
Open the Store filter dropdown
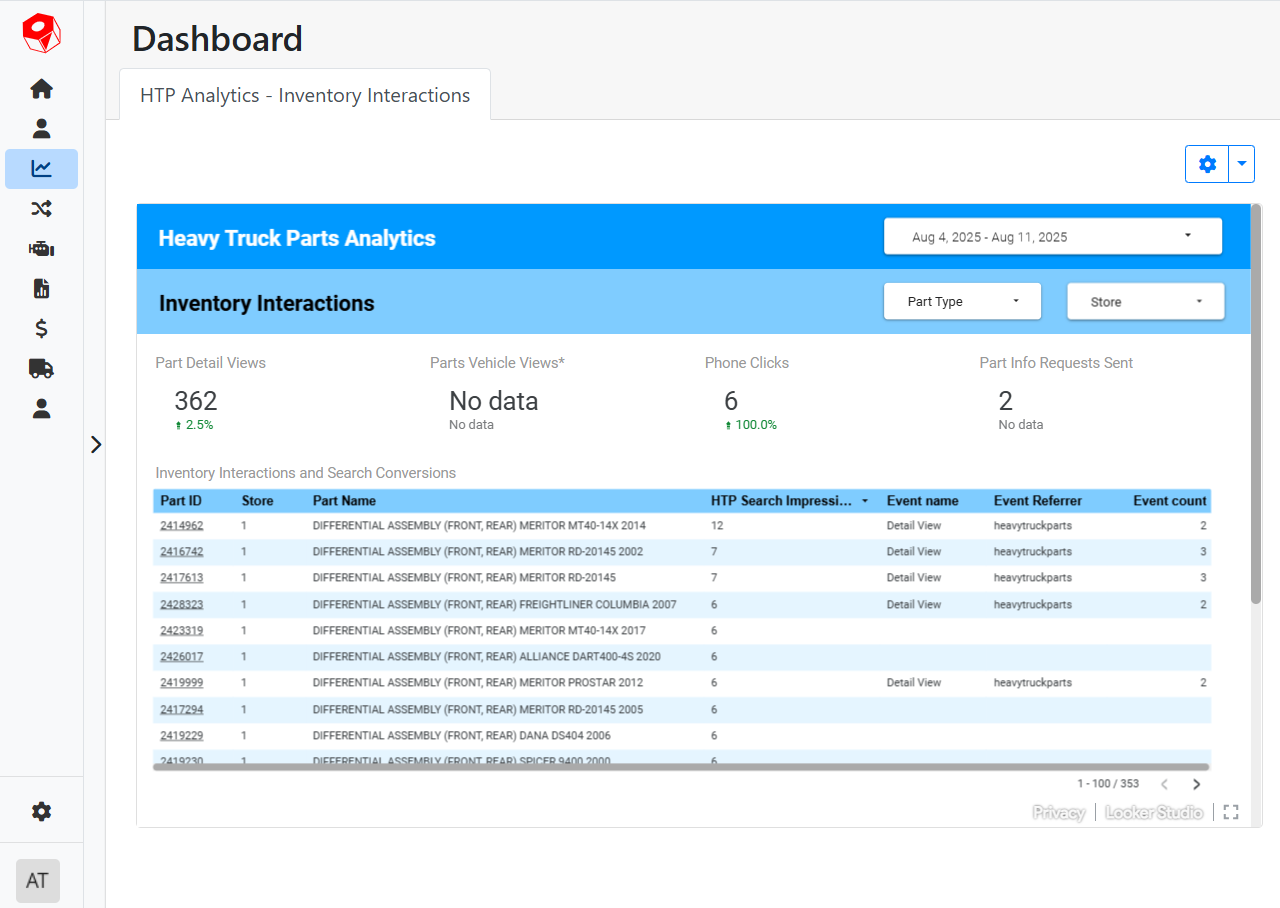coord(1145,301)
